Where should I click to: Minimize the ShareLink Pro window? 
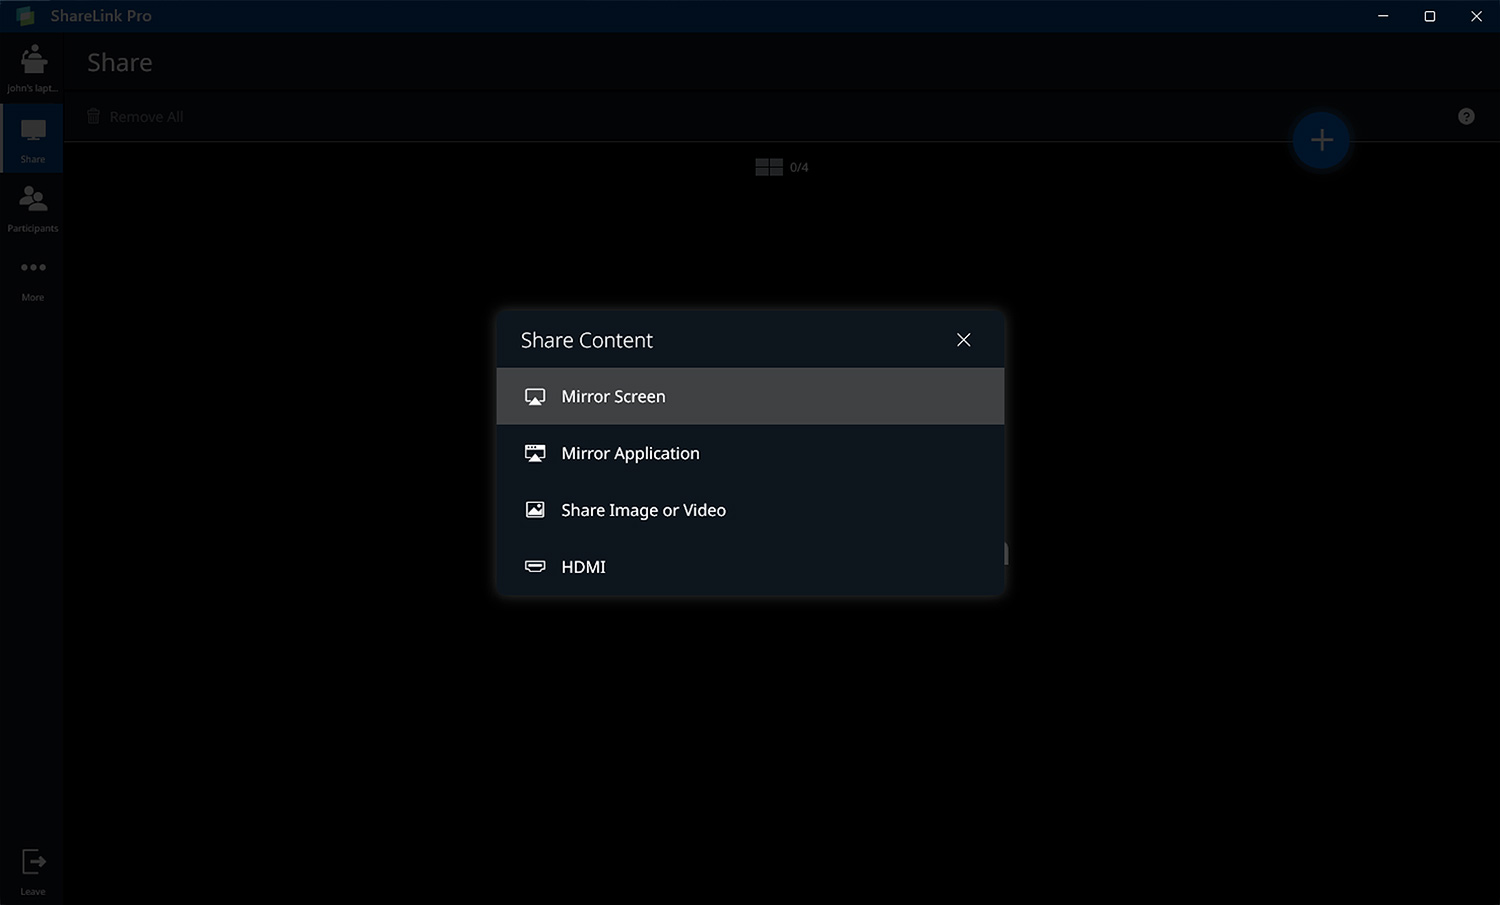tap(1383, 16)
